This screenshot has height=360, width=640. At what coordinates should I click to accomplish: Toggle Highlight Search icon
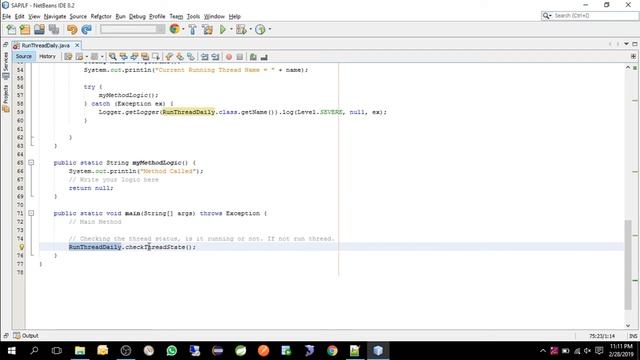(x=145, y=57)
